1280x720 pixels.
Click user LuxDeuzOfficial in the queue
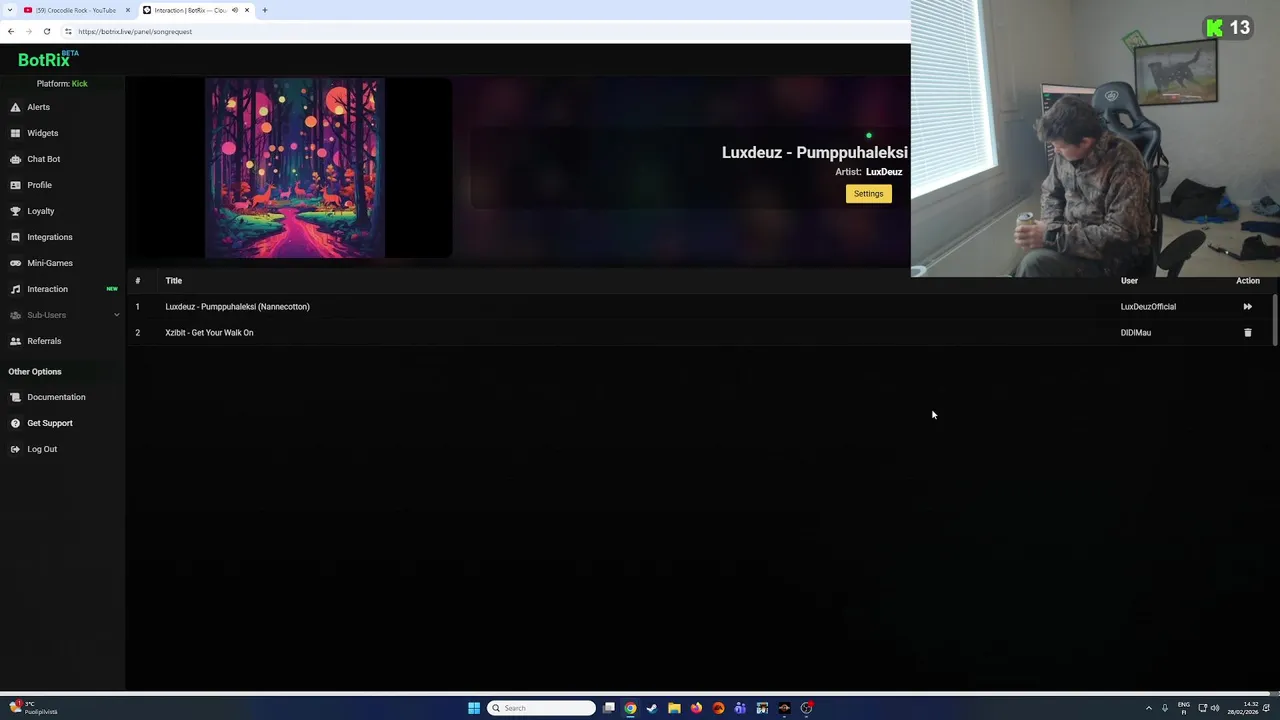click(1148, 307)
